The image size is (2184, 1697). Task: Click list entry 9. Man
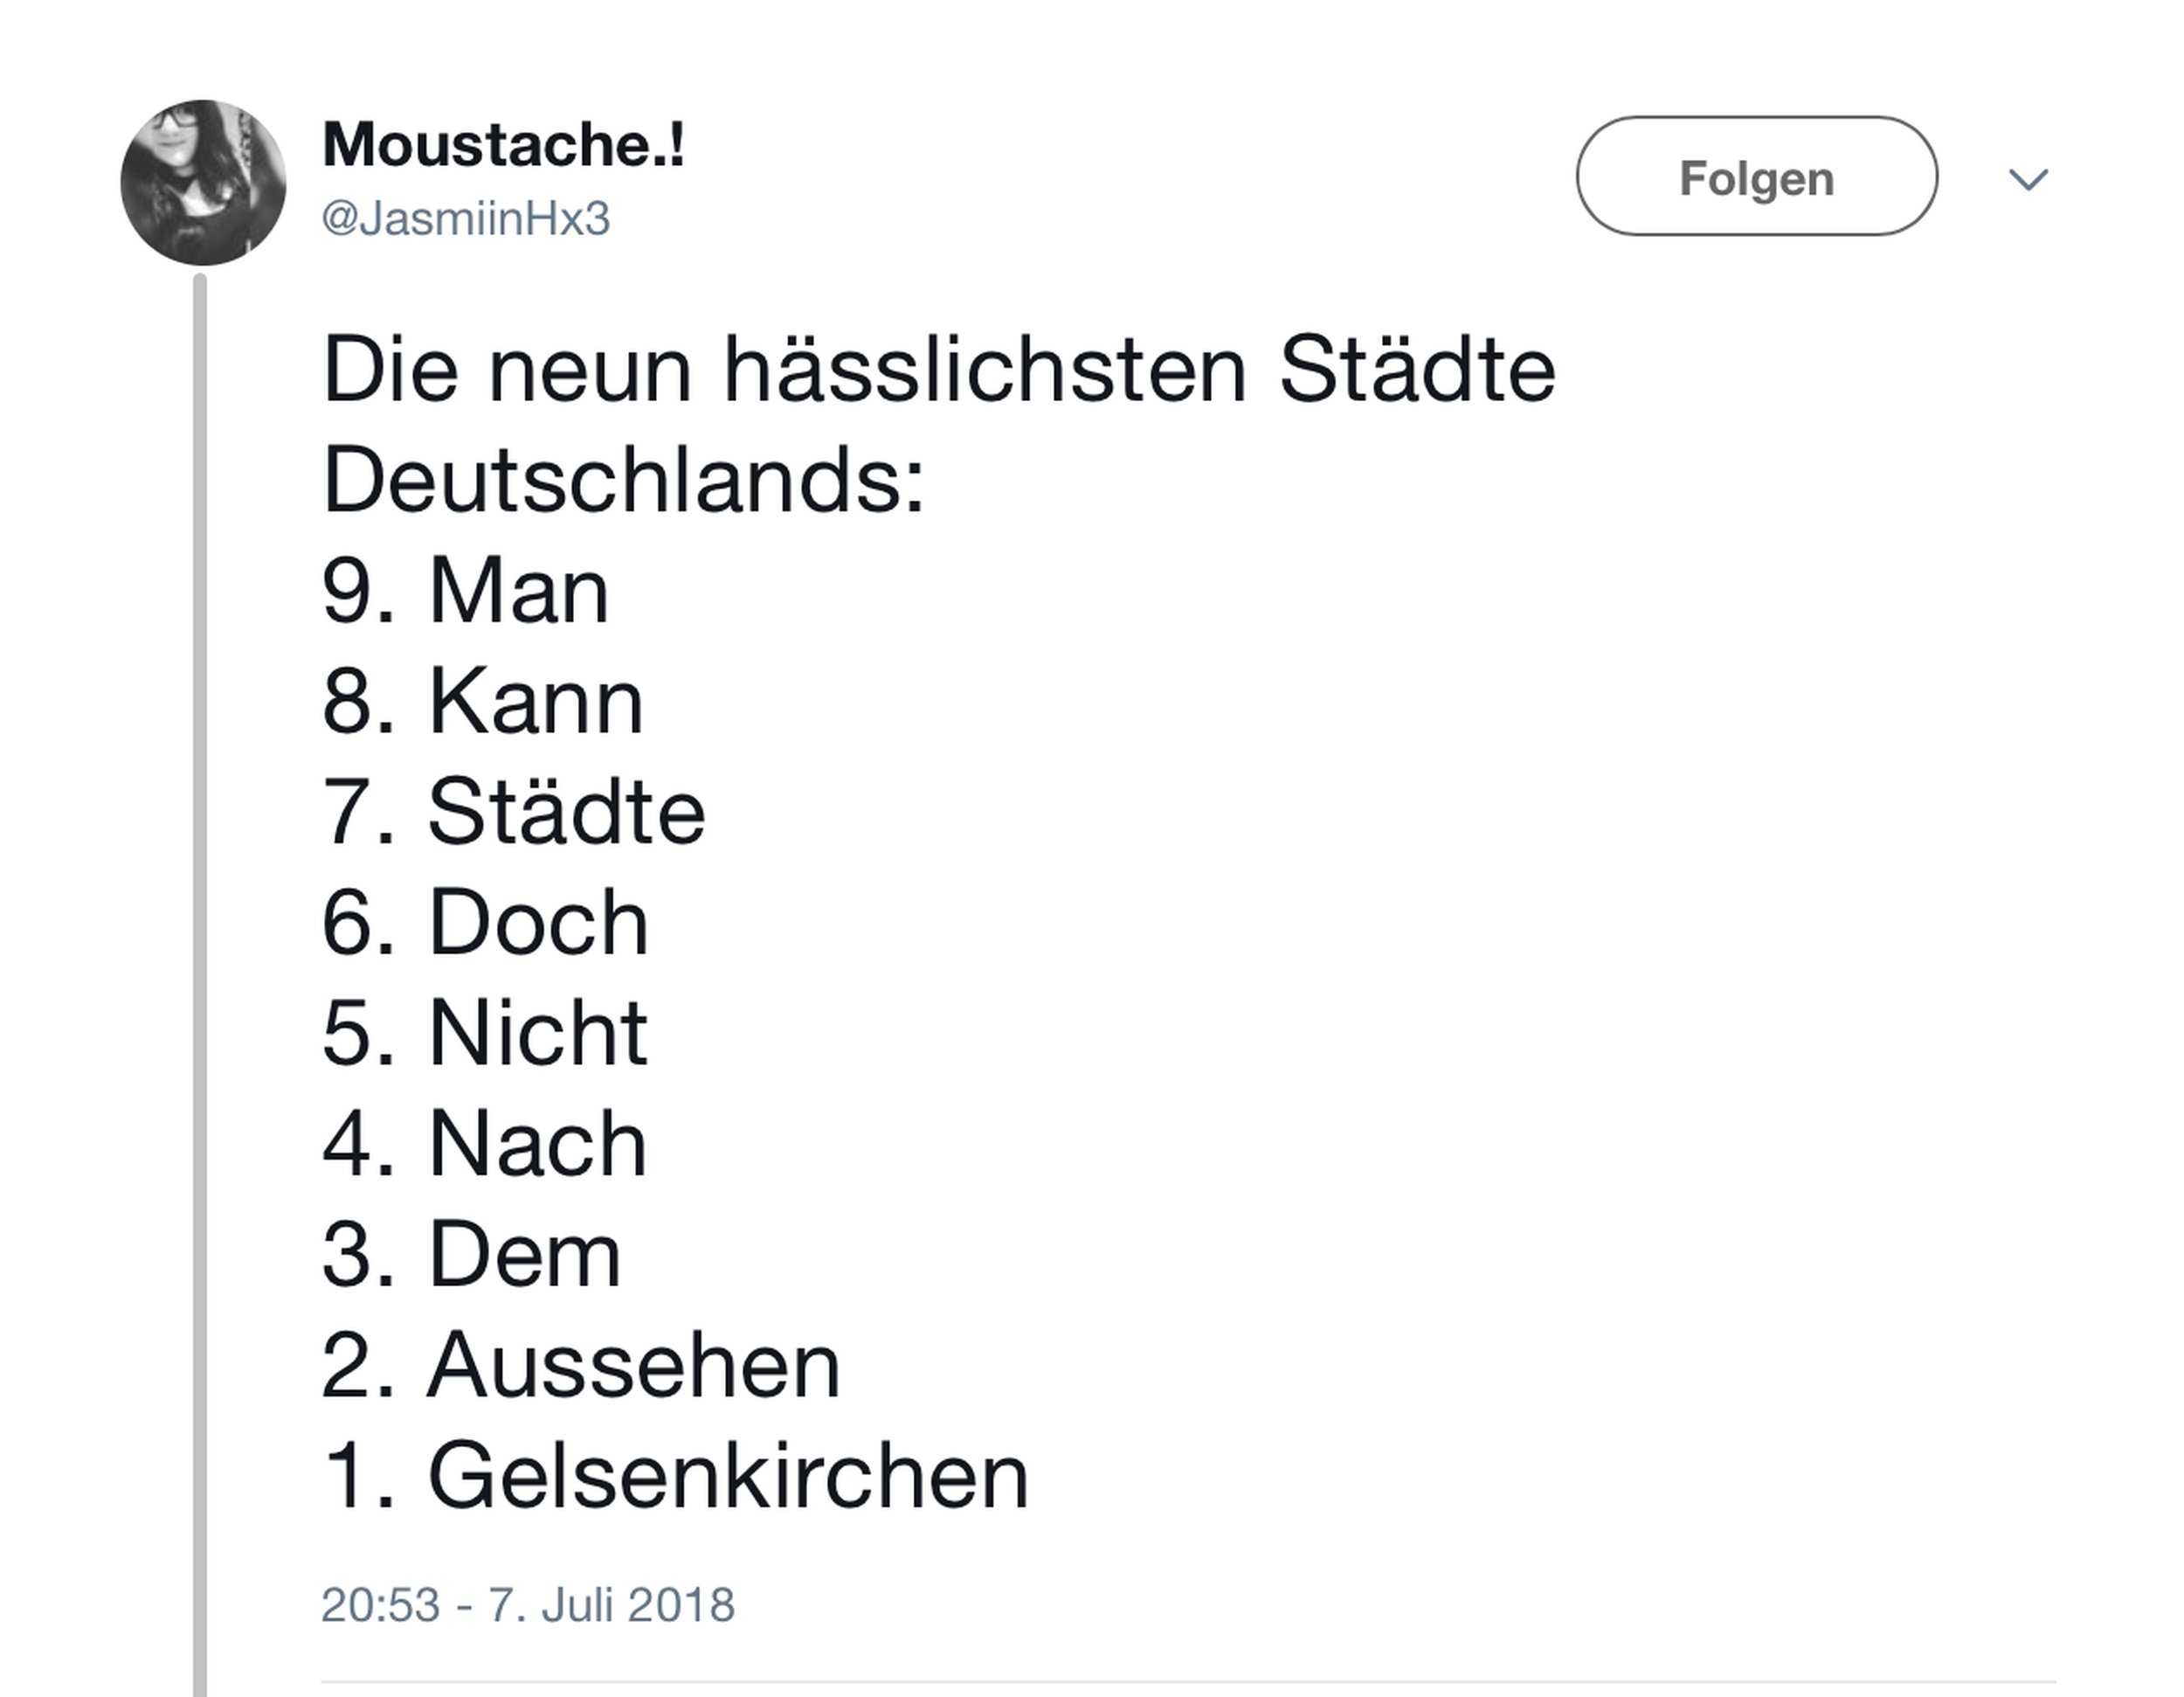[466, 592]
